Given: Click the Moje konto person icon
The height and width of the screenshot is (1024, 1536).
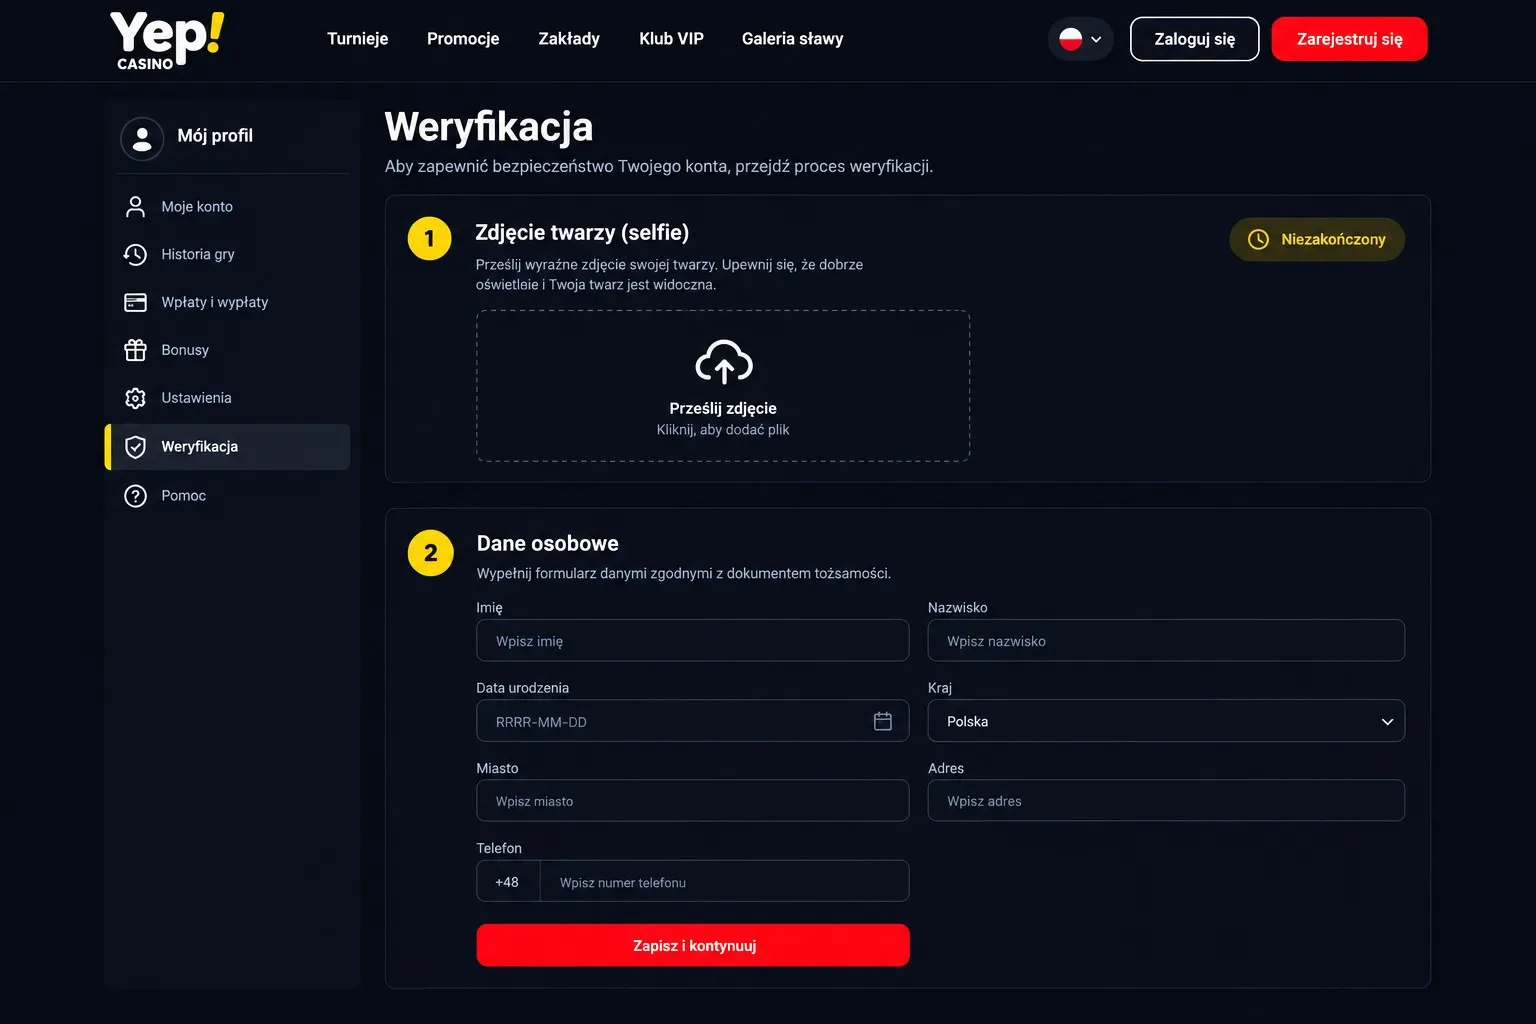Looking at the screenshot, I should click(x=135, y=206).
